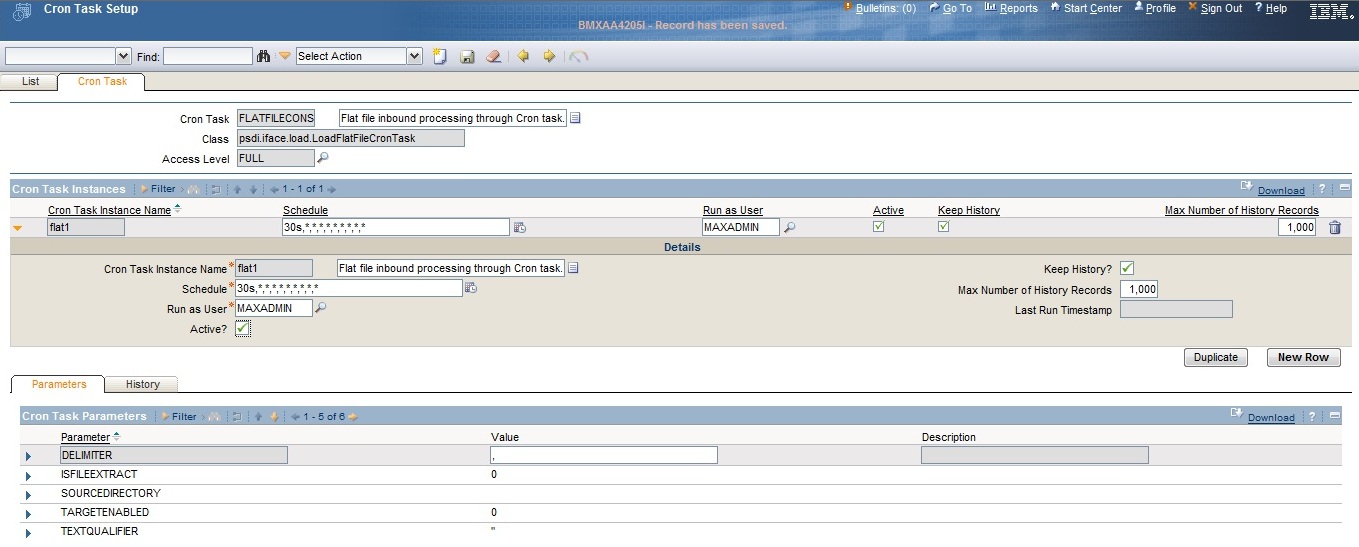Open the Reports menu
This screenshot has height=547, width=1359.
tap(1011, 8)
